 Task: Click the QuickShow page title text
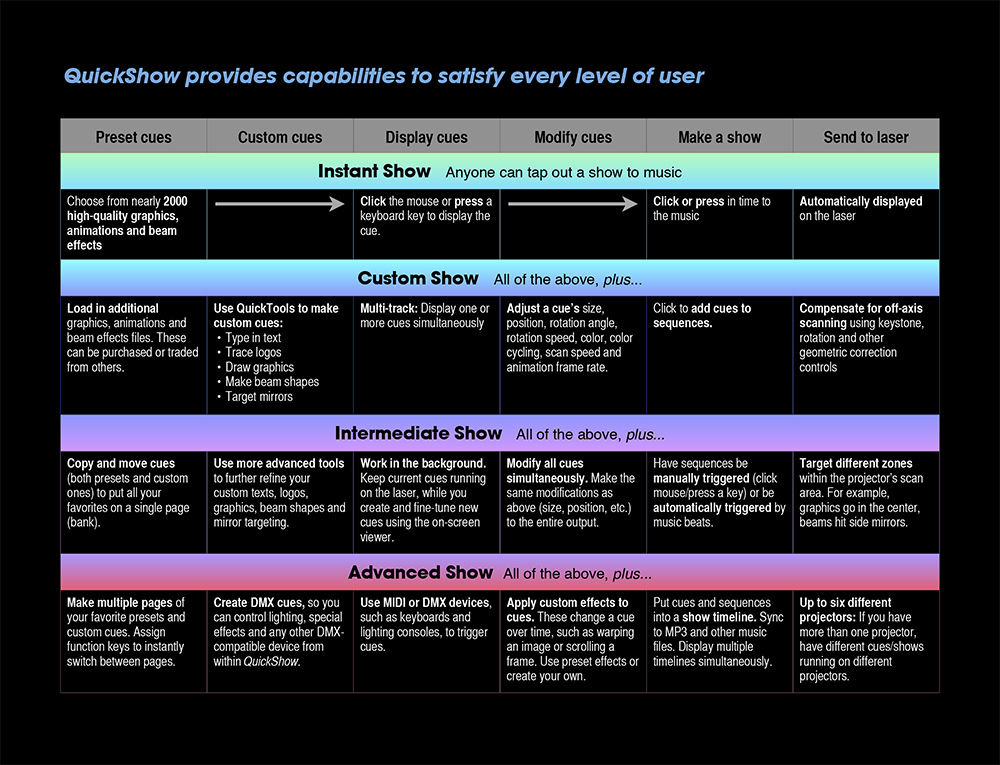pyautogui.click(x=384, y=76)
